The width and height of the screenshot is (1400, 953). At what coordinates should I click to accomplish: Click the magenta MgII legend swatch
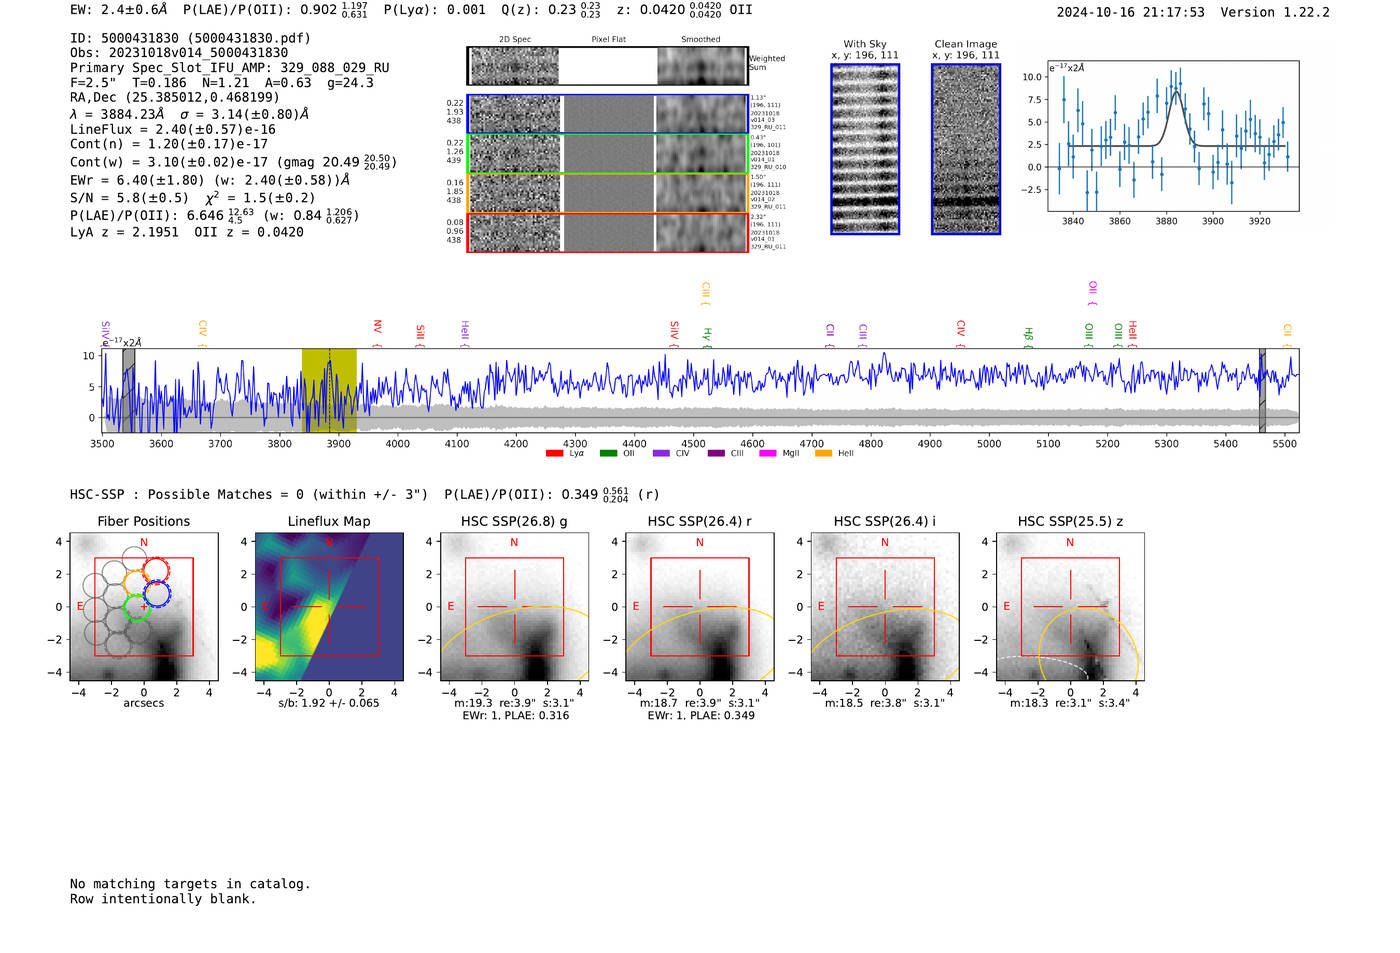[x=768, y=454]
